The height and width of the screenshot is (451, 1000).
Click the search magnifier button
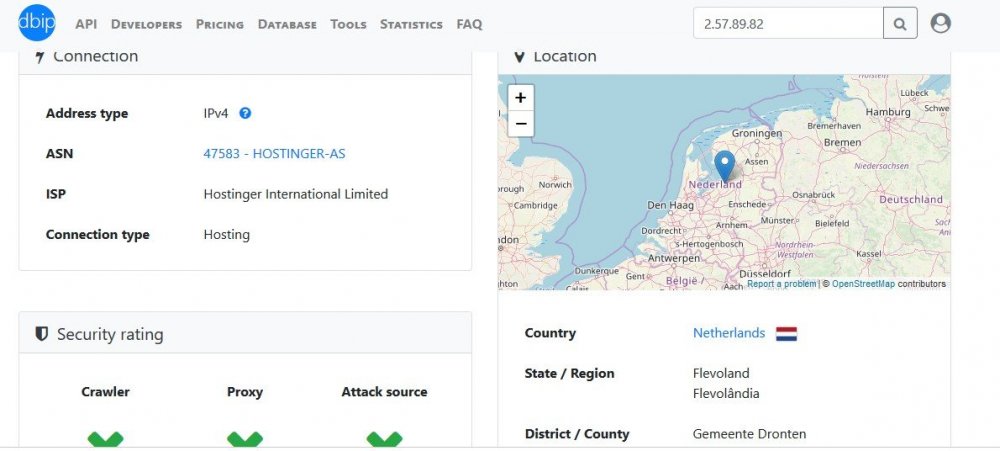tap(900, 24)
